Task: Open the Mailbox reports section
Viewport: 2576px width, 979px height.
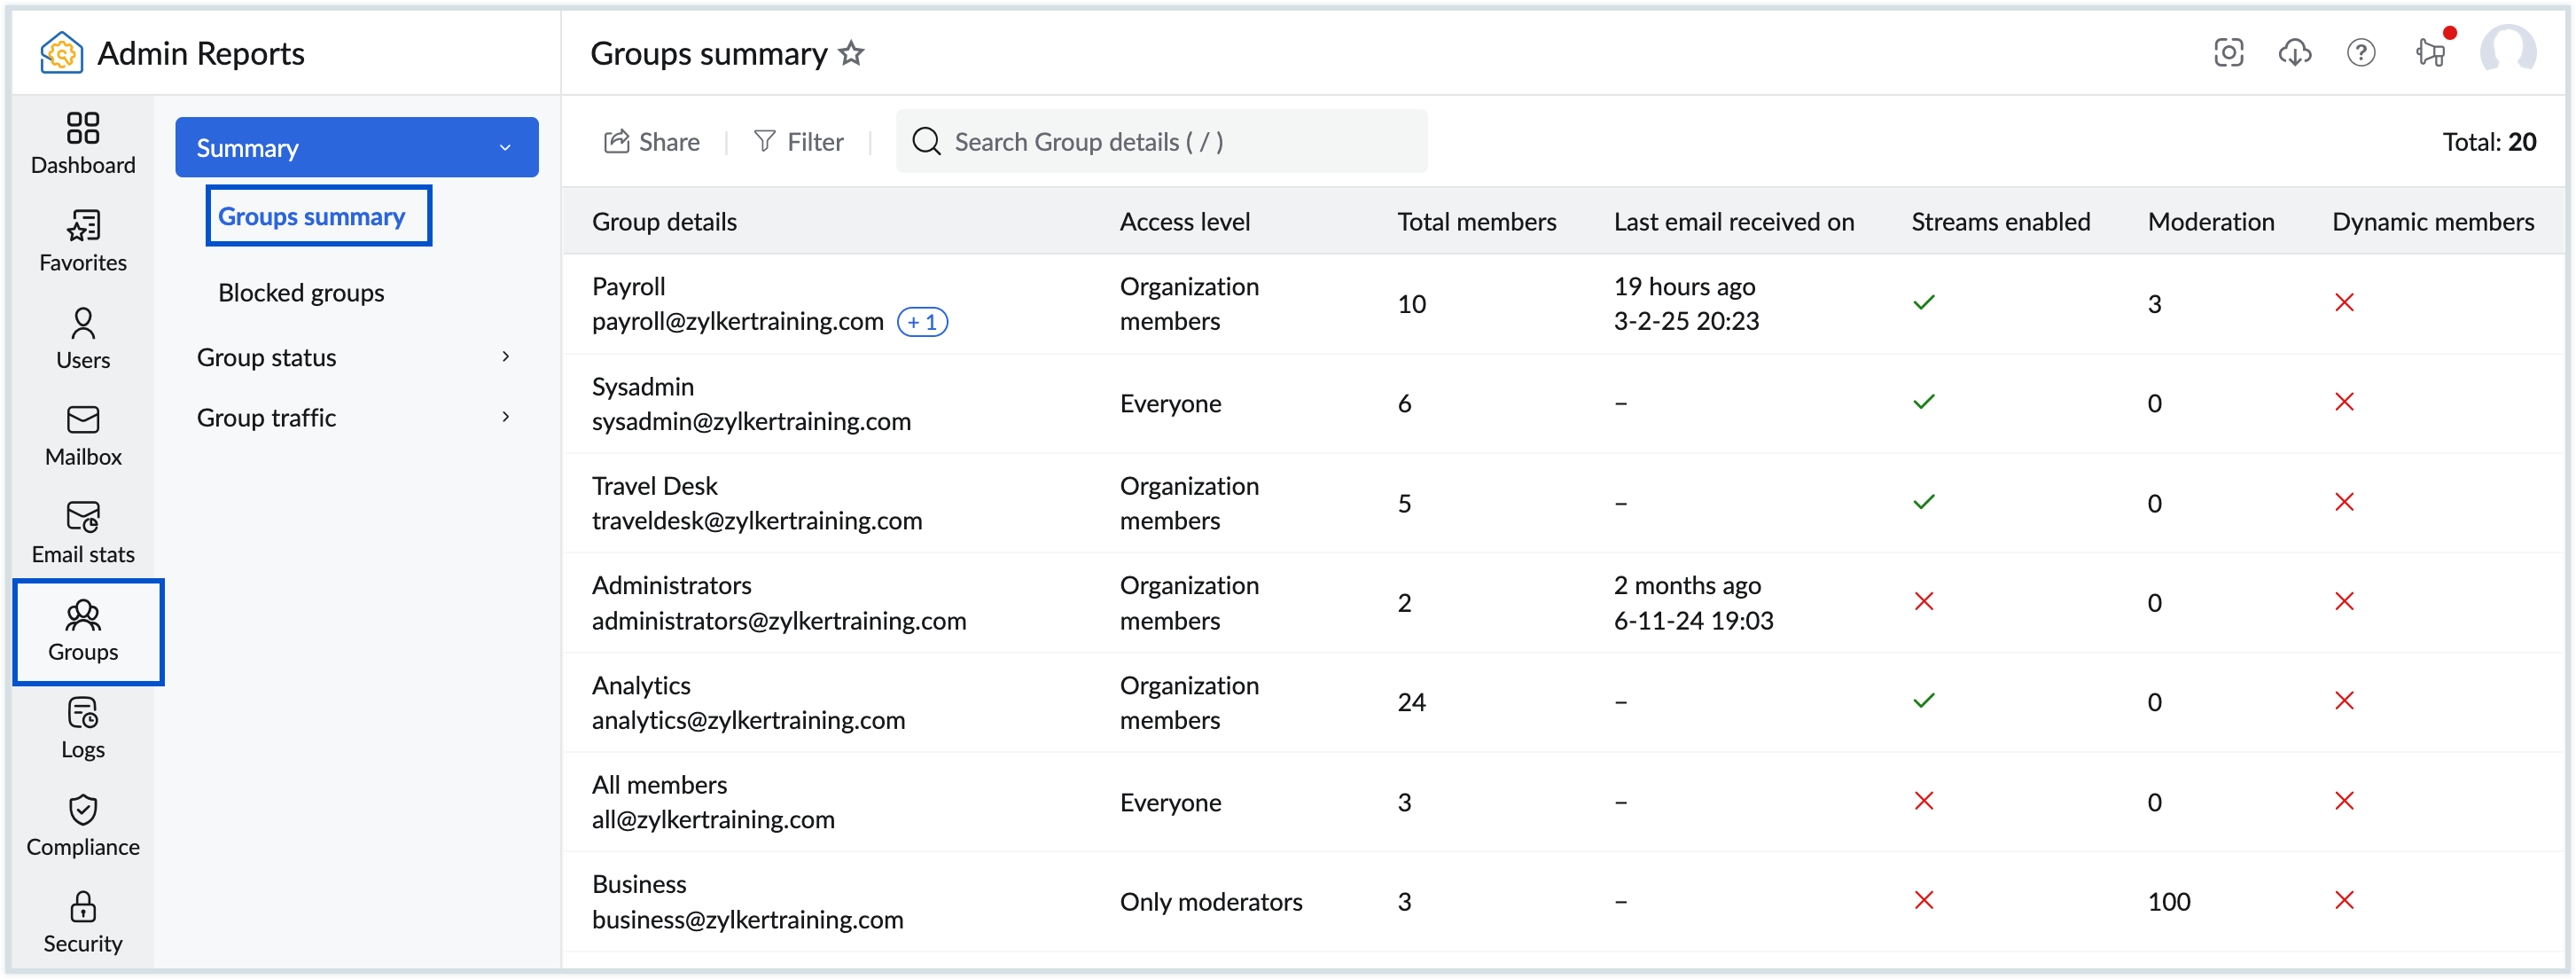Action: (x=83, y=436)
